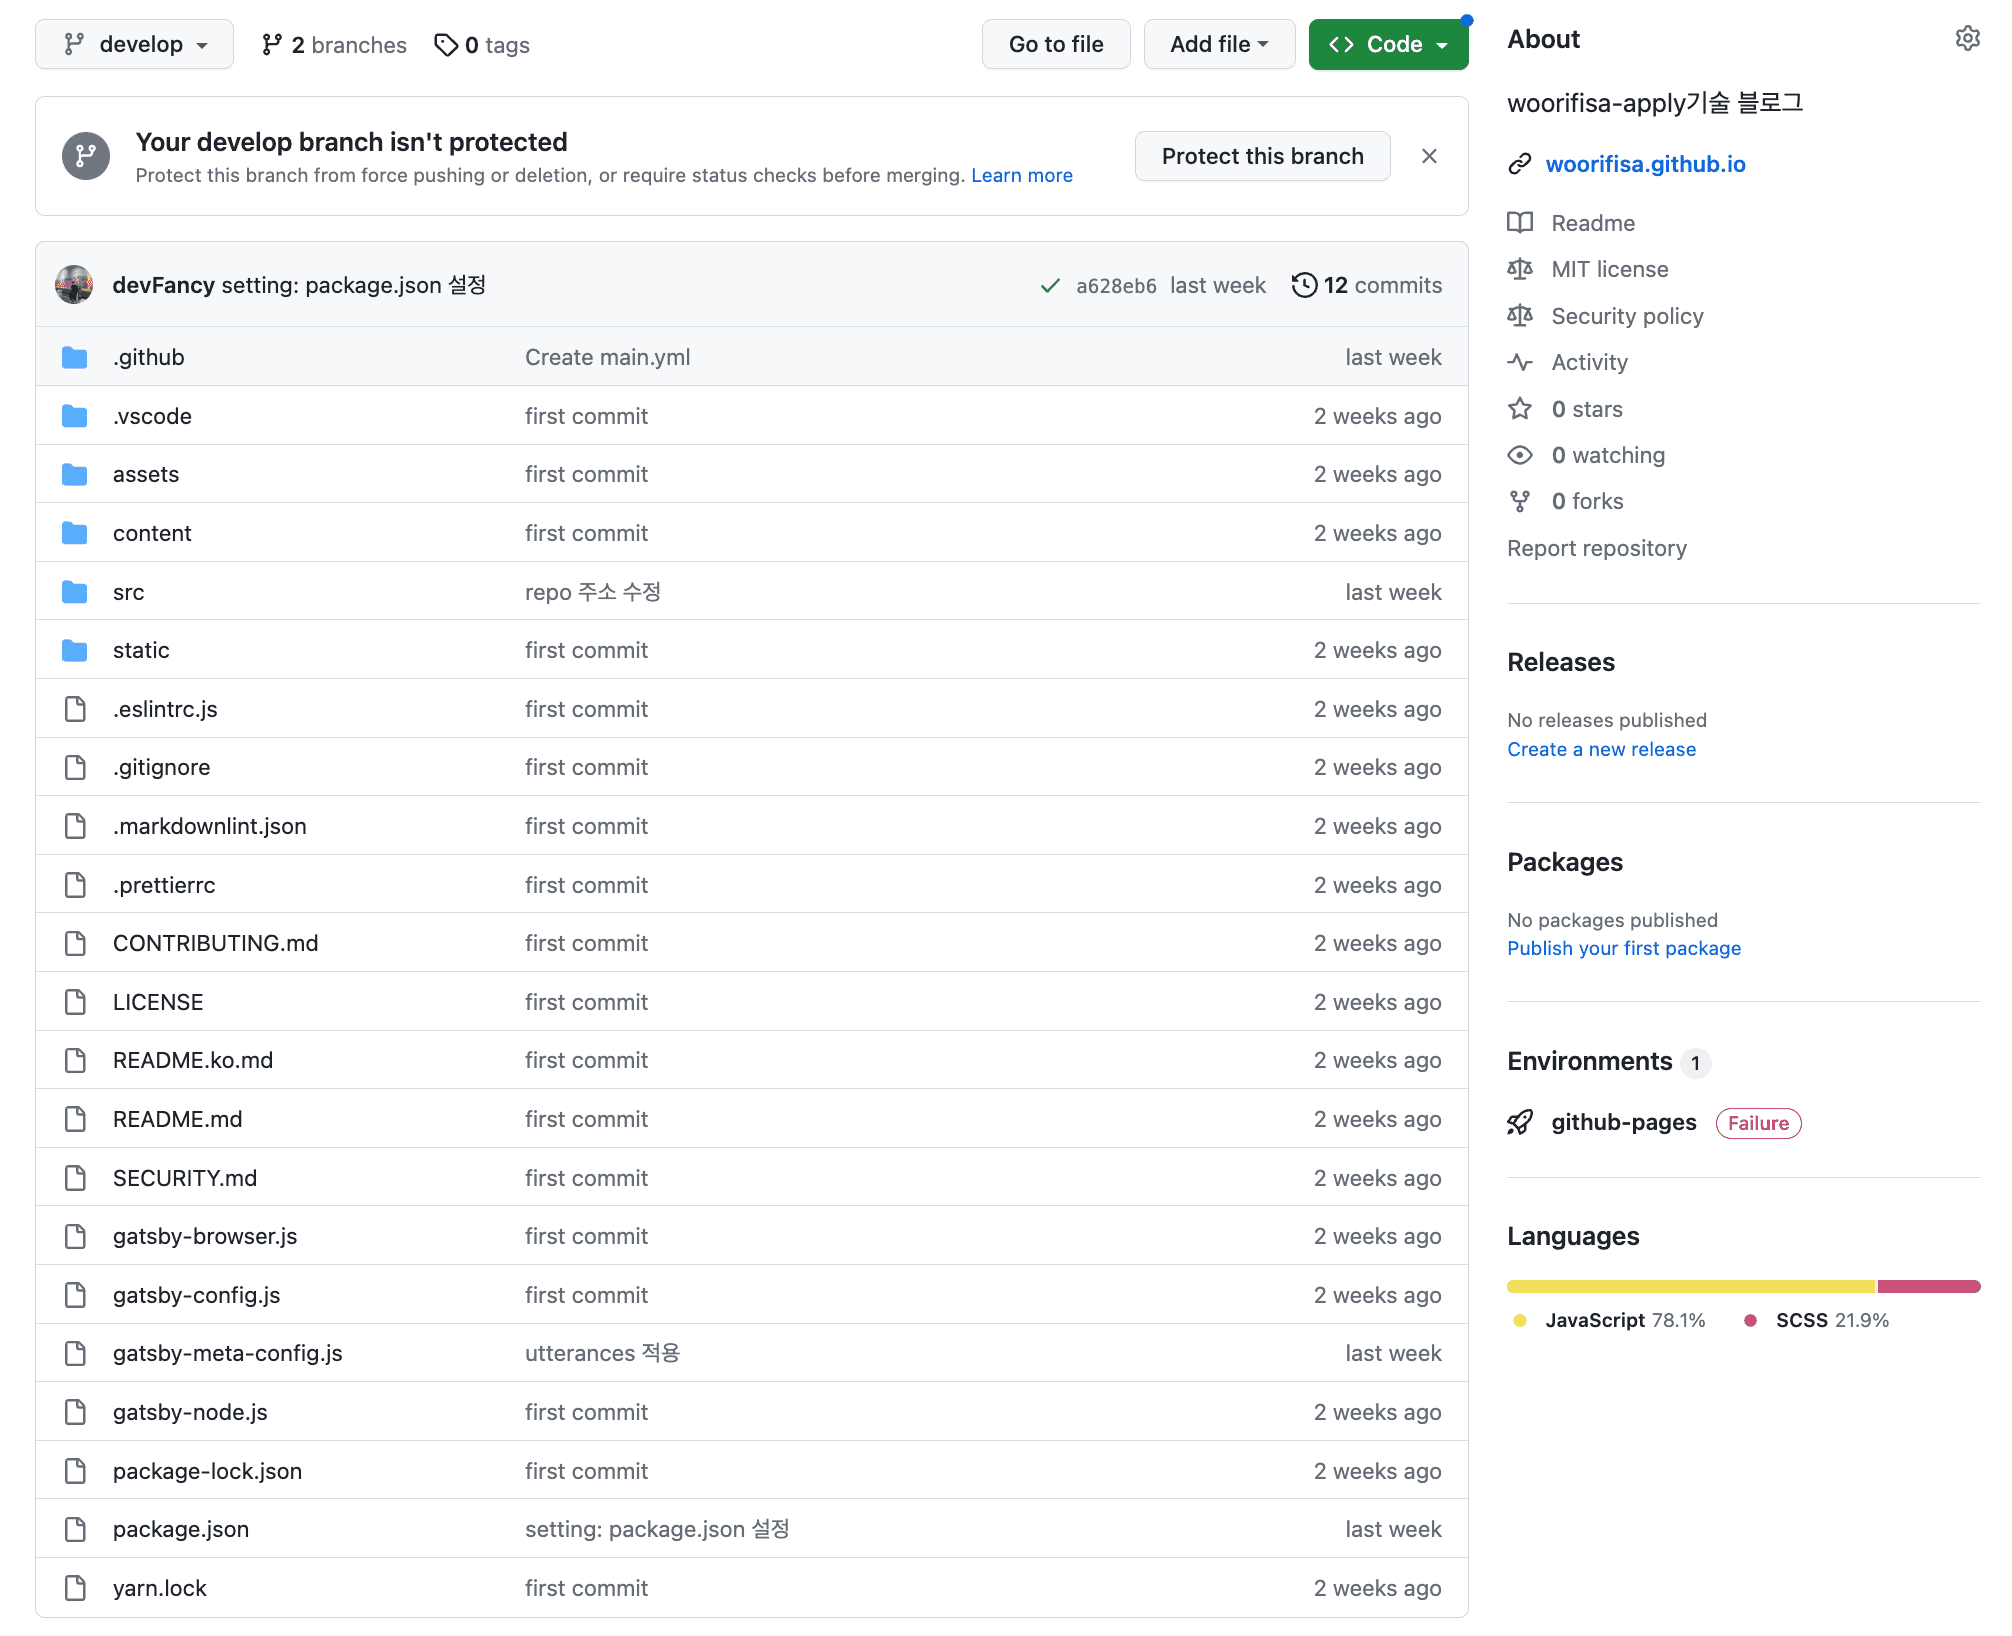Click the Activity pulse icon
2012x1636 pixels.
click(x=1519, y=362)
